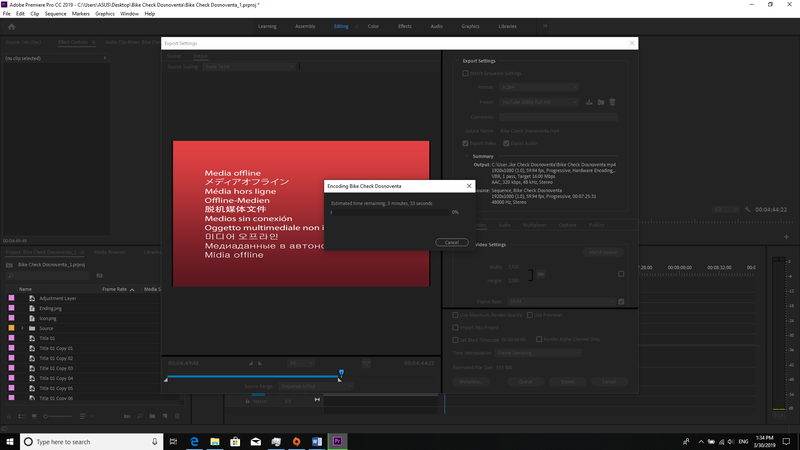800x450 pixels.
Task: Open Microsoft Edge from the taskbar
Action: tap(194, 441)
